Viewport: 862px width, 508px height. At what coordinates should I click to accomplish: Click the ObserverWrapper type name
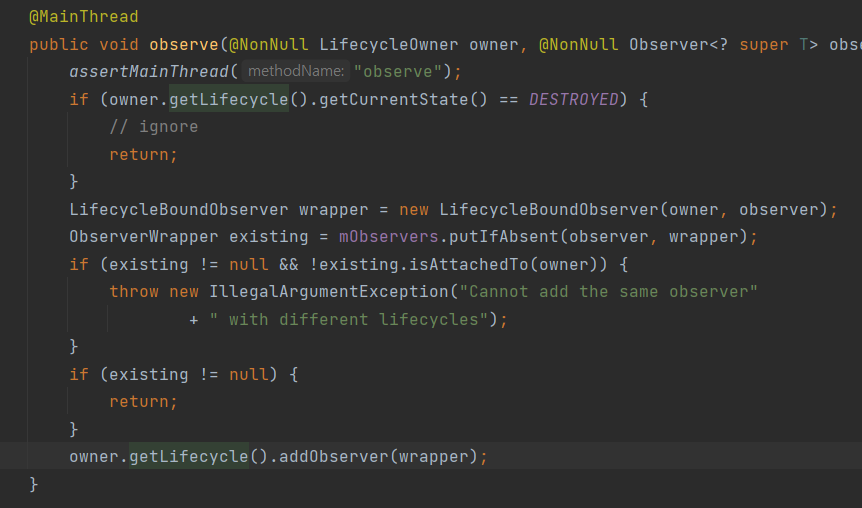(143, 237)
